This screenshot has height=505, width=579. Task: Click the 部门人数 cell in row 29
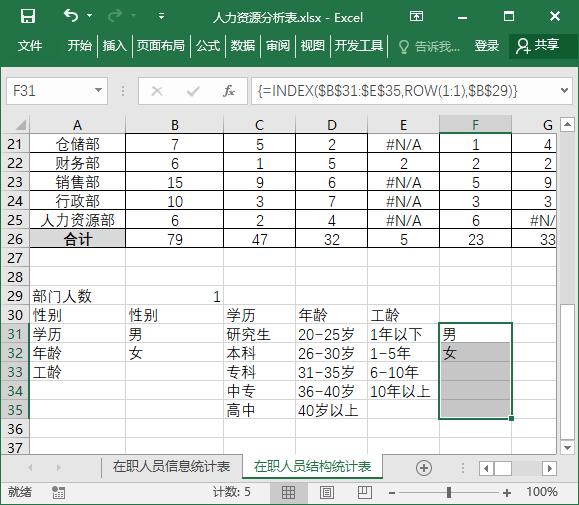point(78,296)
